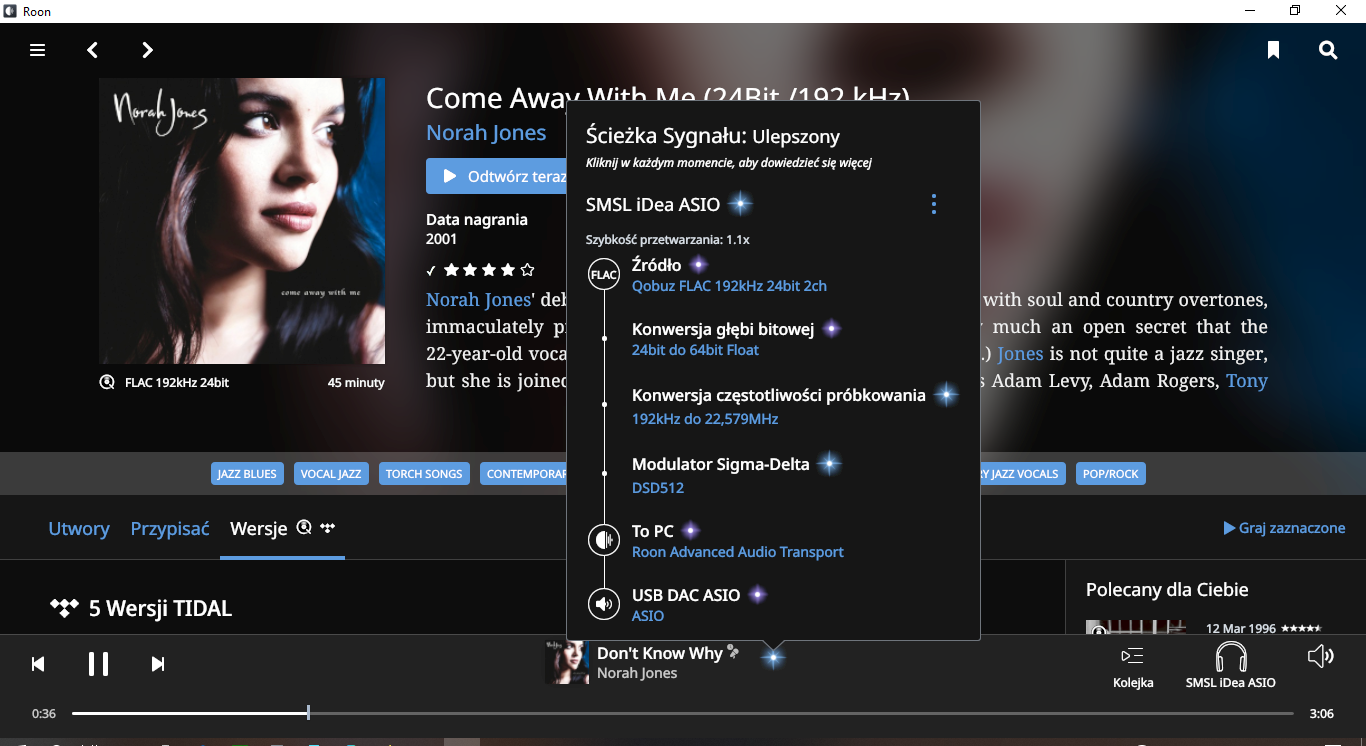The image size is (1366, 746).
Task: Open the Kolejka queue
Action: coord(1133,666)
